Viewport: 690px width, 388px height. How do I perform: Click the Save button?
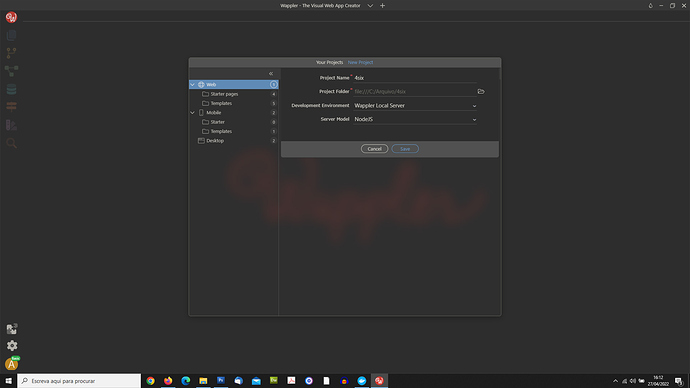405,149
